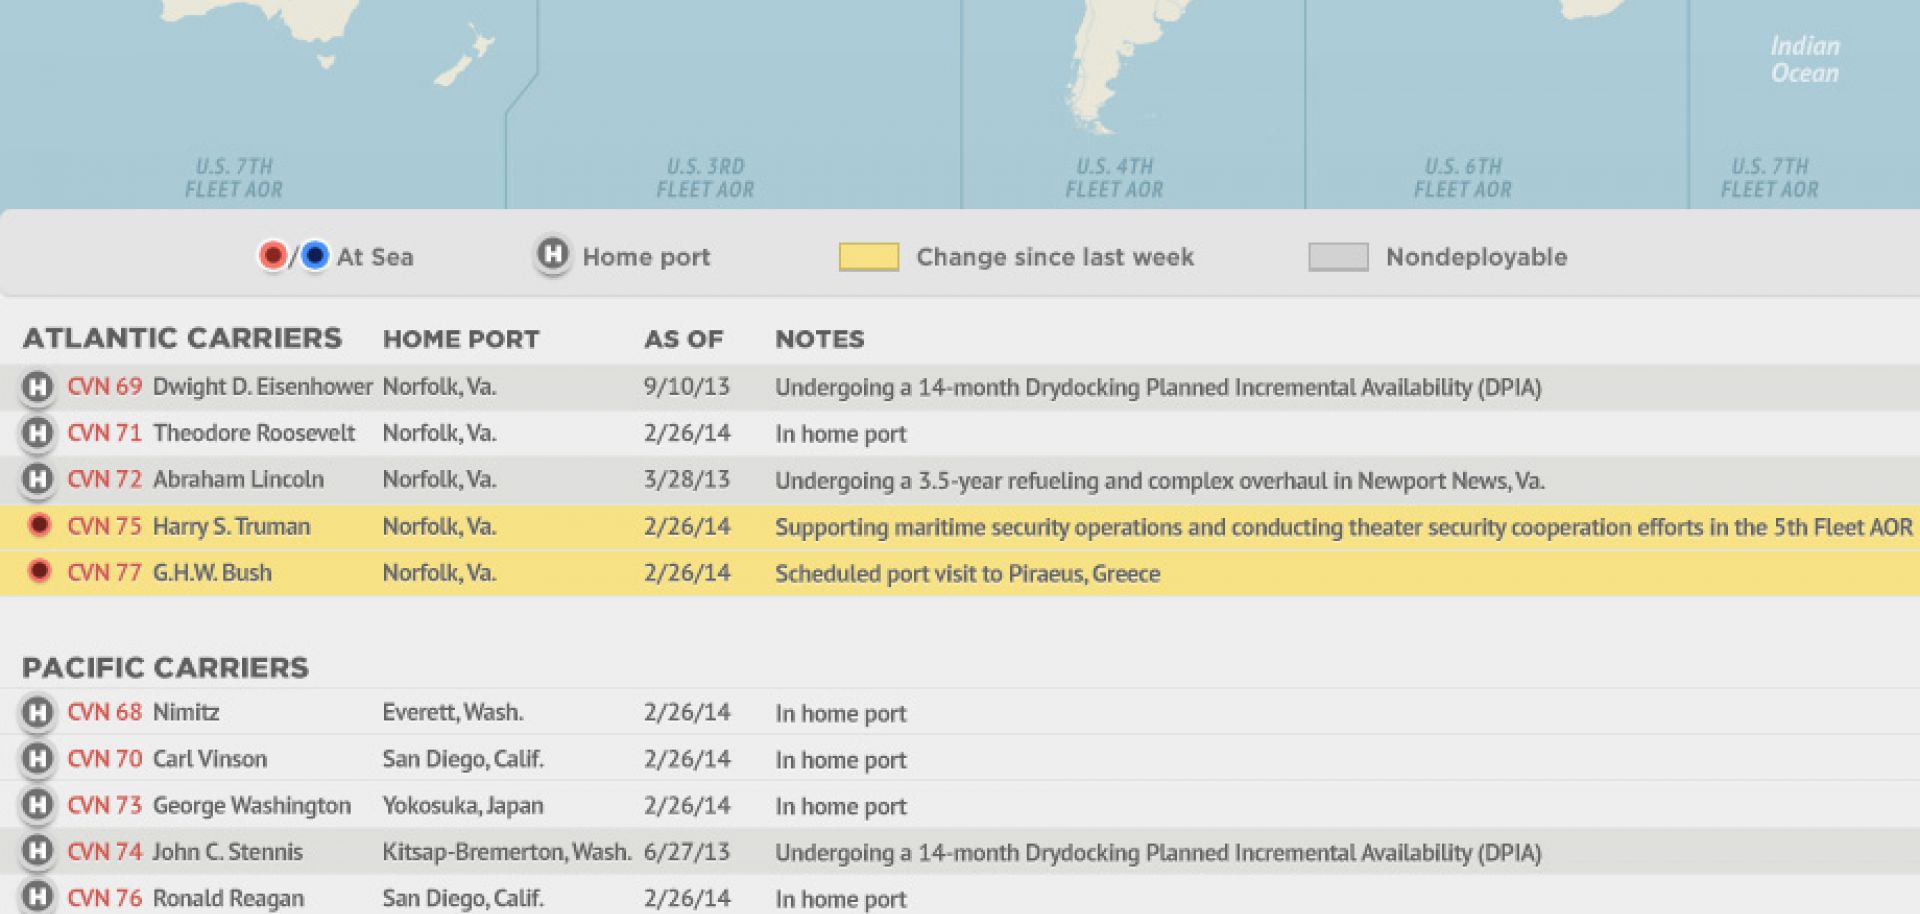
Task: Click the home port icon beside Ronald Reagan
Action: pyautogui.click(x=38, y=897)
